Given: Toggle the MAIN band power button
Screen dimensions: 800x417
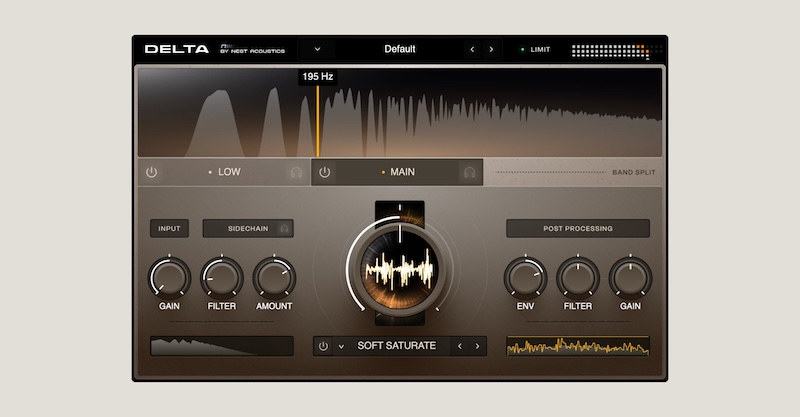Looking at the screenshot, I should point(325,172).
